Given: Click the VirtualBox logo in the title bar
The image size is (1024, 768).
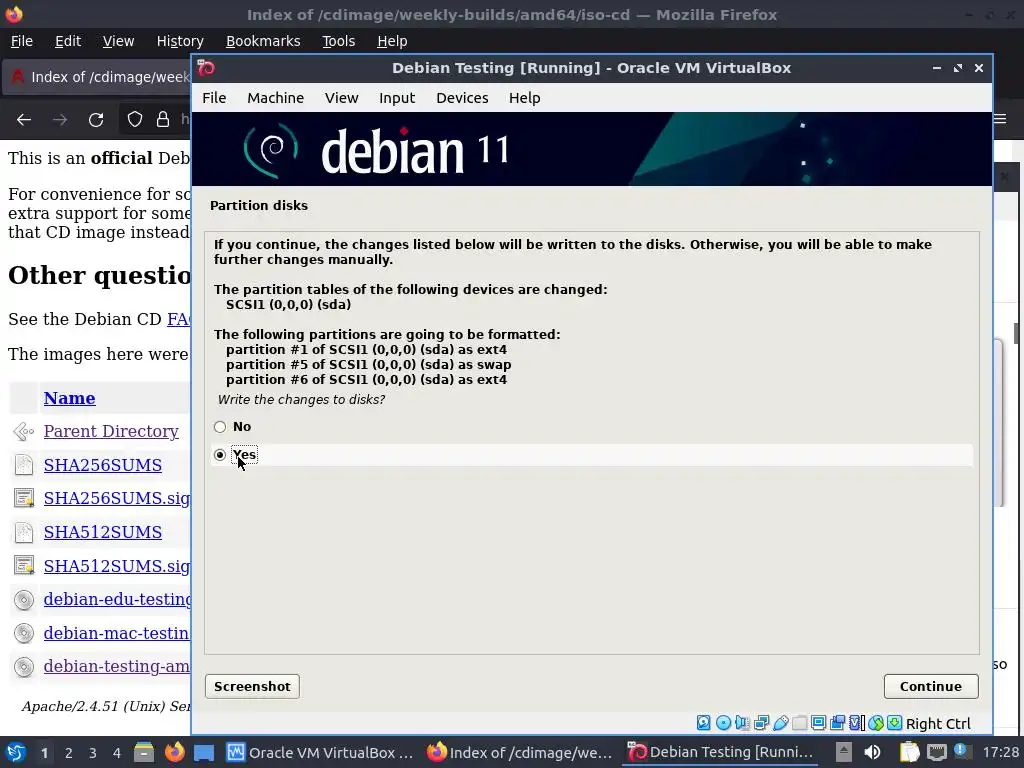Looking at the screenshot, I should [x=206, y=68].
